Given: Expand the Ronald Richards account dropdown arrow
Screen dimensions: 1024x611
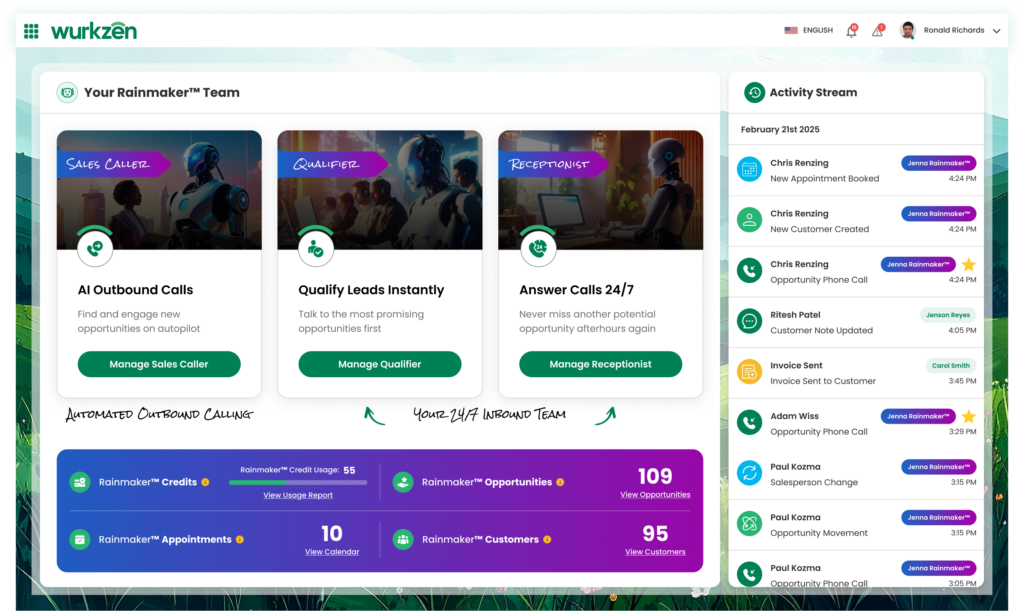Looking at the screenshot, I should tap(997, 31).
